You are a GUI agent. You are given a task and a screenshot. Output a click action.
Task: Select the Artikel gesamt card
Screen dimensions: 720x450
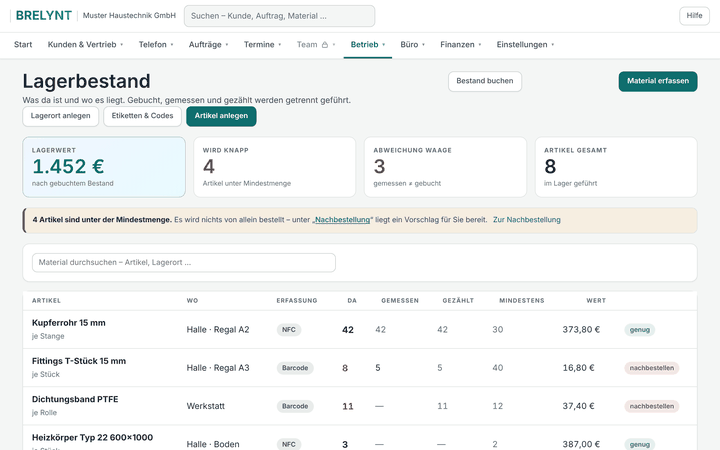pyautogui.click(x=616, y=167)
